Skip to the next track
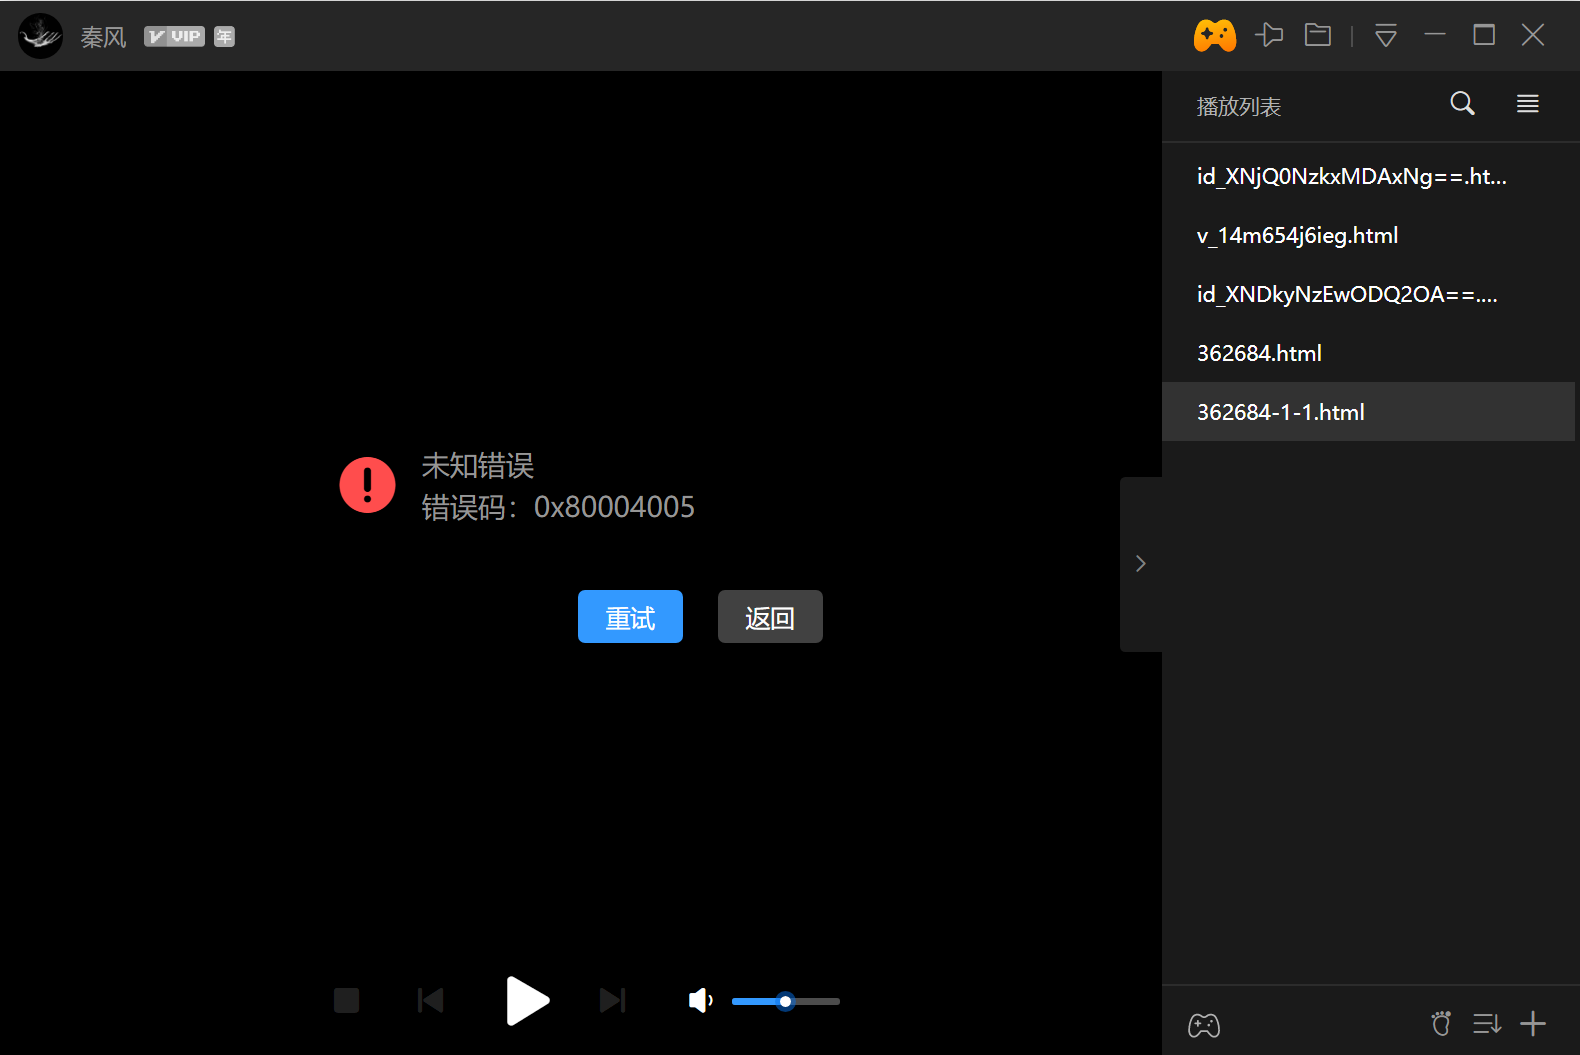The width and height of the screenshot is (1580, 1055). pos(612,1000)
